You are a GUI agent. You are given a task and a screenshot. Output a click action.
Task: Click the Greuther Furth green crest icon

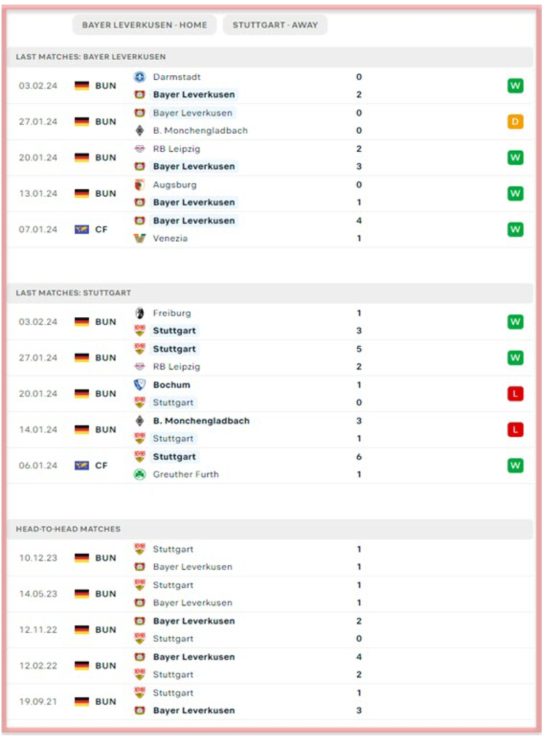140,475
